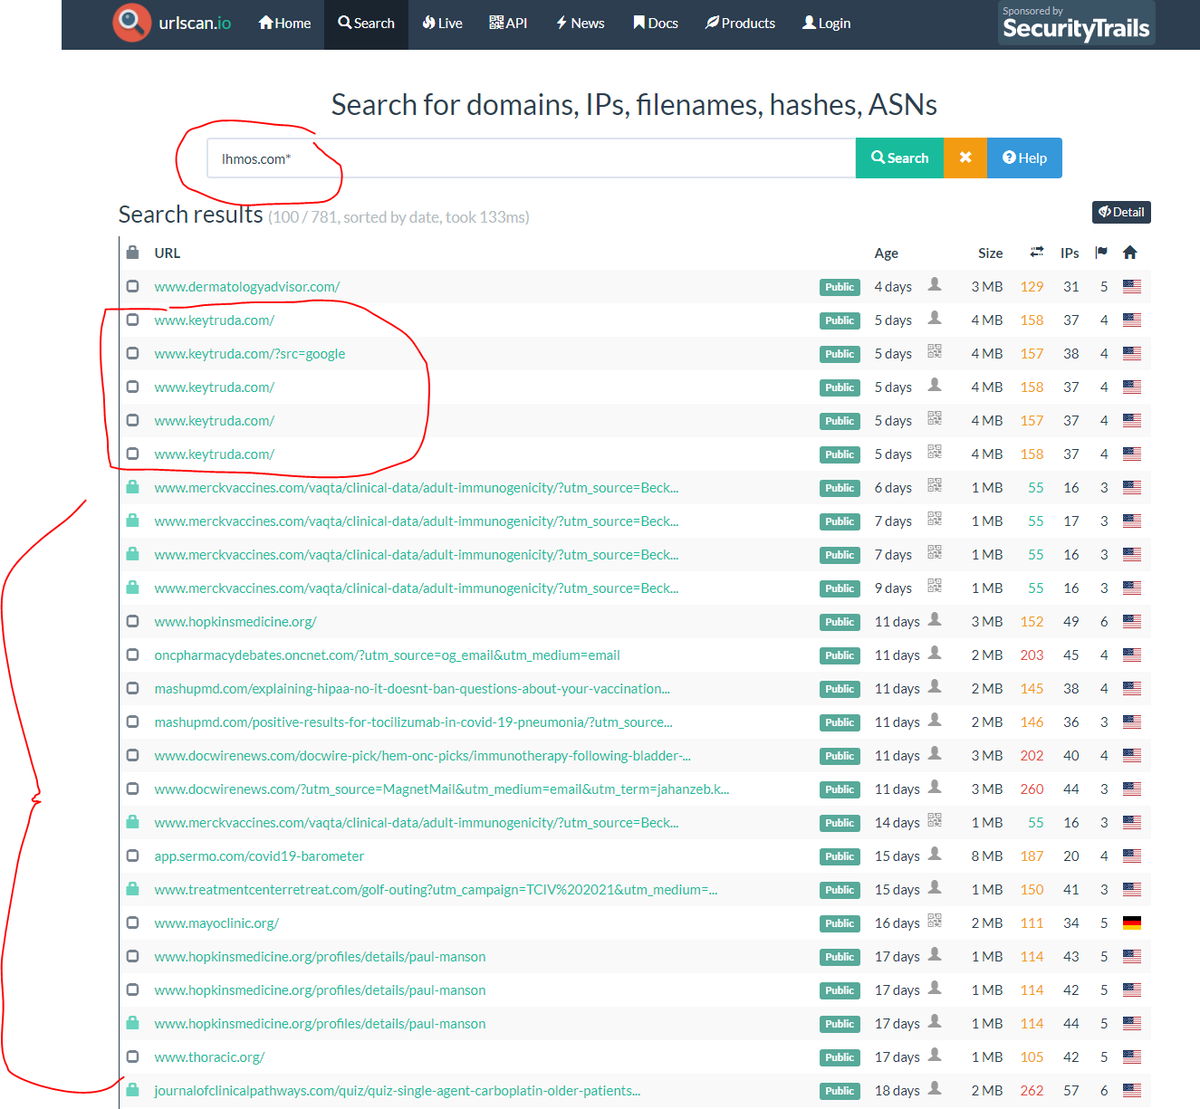Click QR-code icon in mayoclinic.org row

tap(935, 921)
